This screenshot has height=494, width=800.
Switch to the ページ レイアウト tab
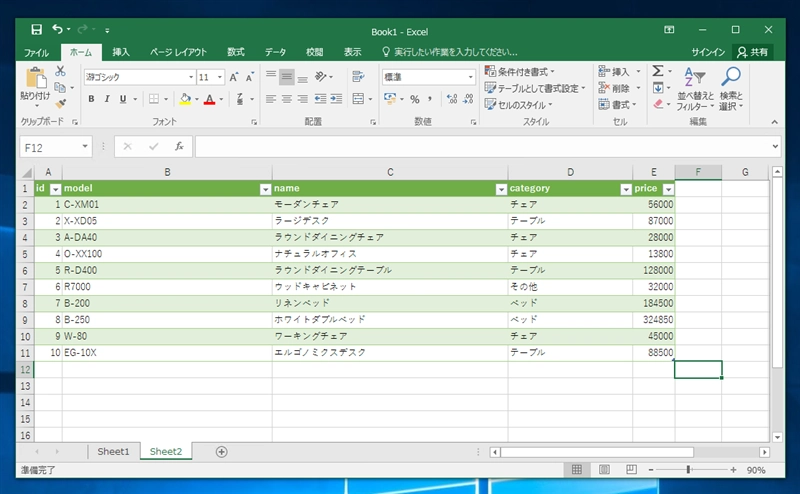click(178, 52)
